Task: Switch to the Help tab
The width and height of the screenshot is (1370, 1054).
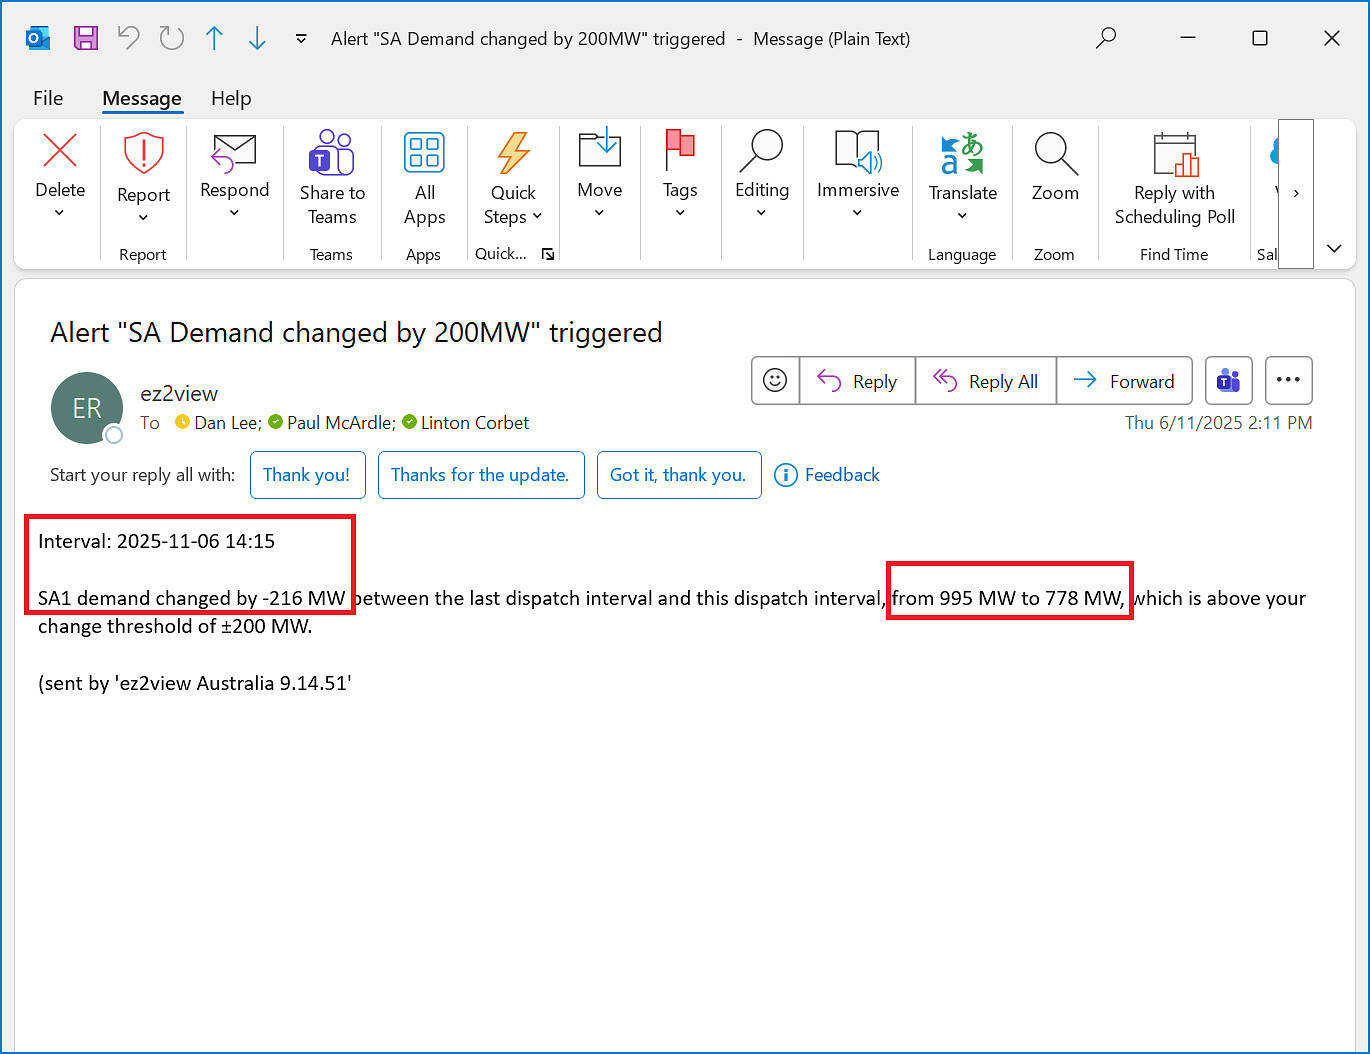Action: (231, 98)
